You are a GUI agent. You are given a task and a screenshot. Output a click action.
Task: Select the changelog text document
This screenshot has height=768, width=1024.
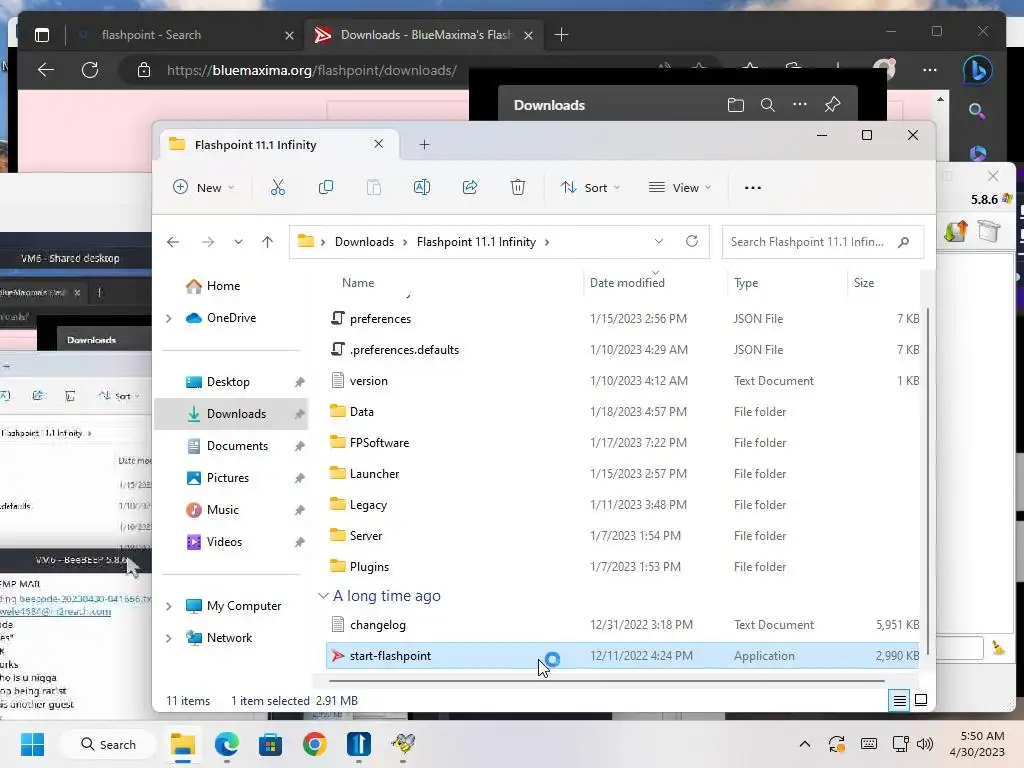click(622, 625)
